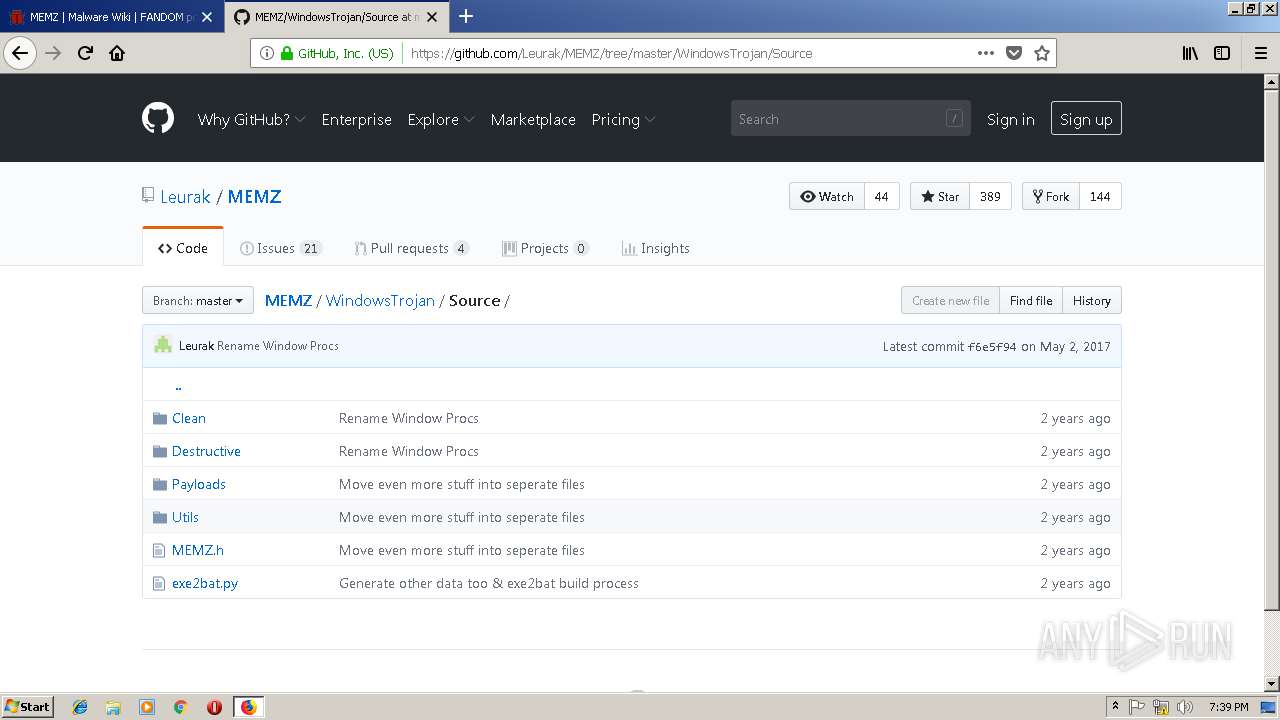Click the exe2bat.py file icon
The height and width of the screenshot is (720, 1280).
point(159,583)
